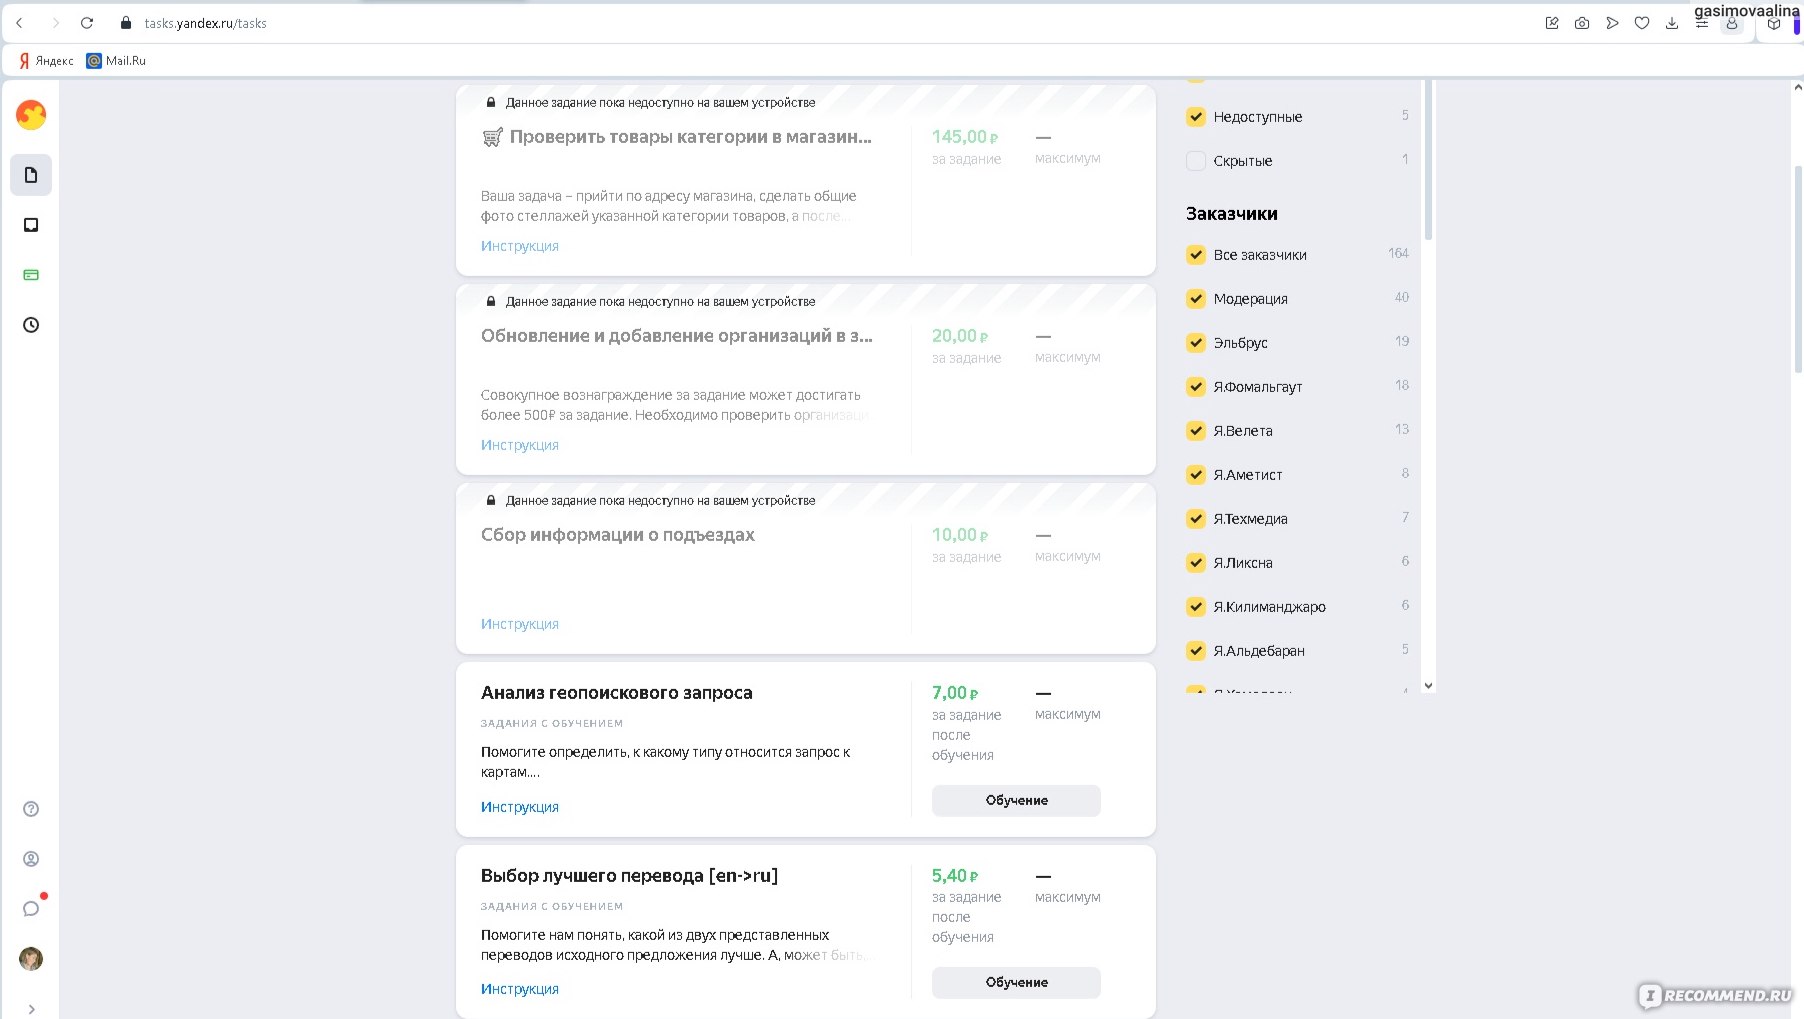This screenshot has height=1019, width=1804.
Task: Open Инструкция for Проверить товары категории task
Action: point(520,246)
